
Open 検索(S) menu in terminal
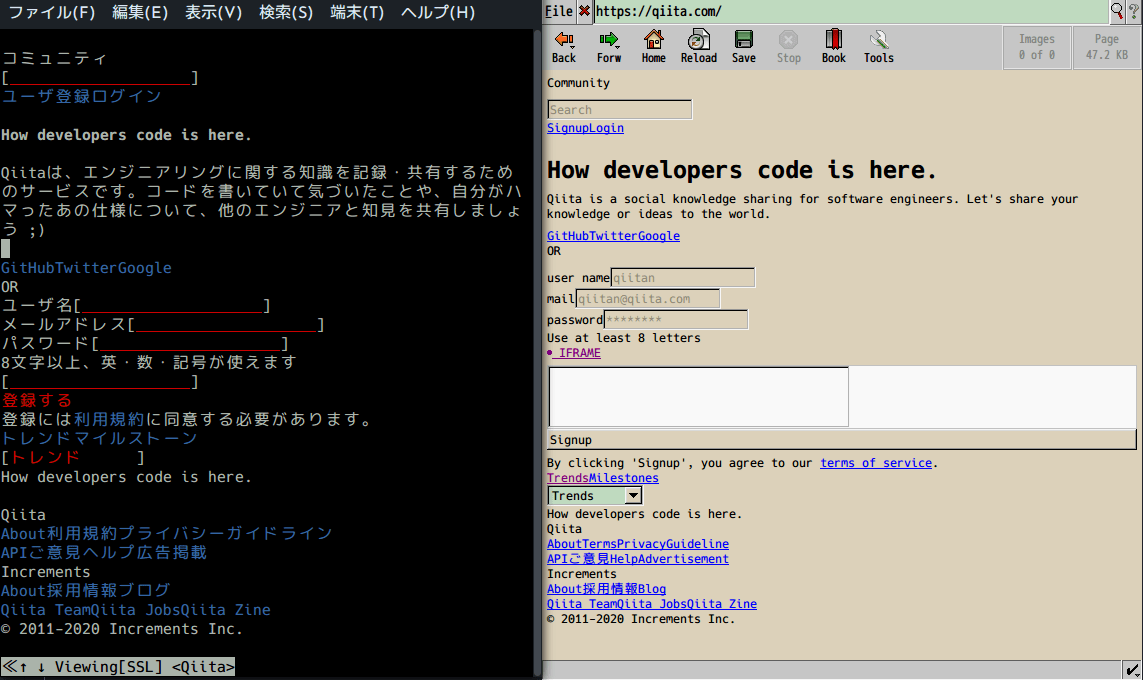[x=286, y=12]
